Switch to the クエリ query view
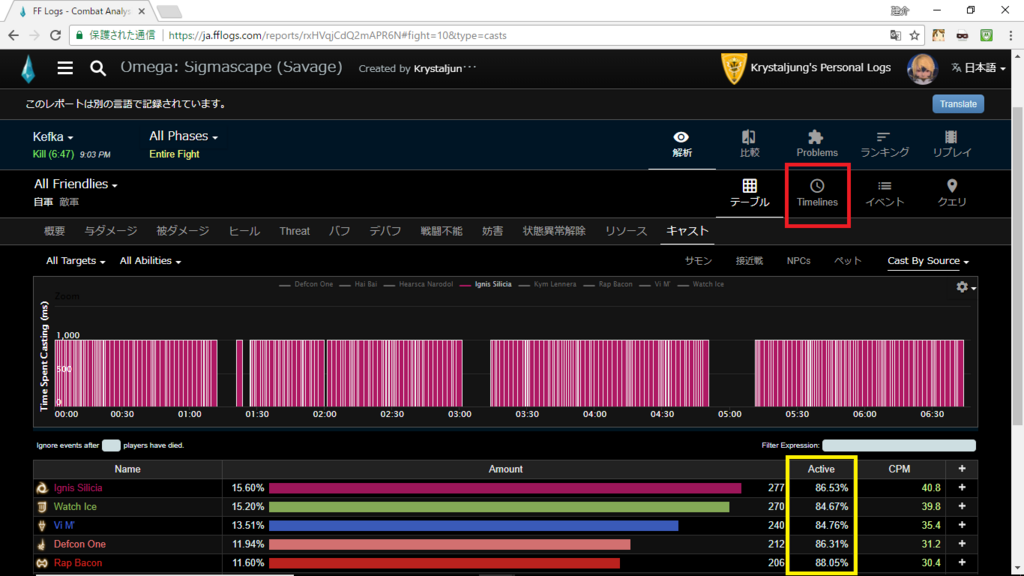Screen dimensions: 1024x576 click(x=952, y=193)
